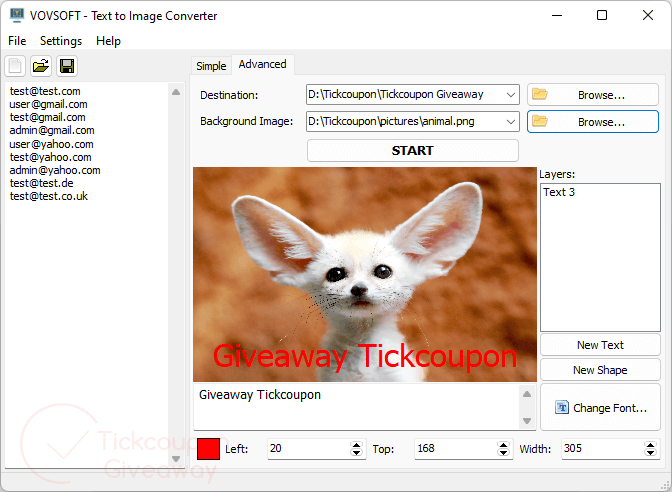Switch to the Simple tab
The image size is (672, 492).
point(211,66)
